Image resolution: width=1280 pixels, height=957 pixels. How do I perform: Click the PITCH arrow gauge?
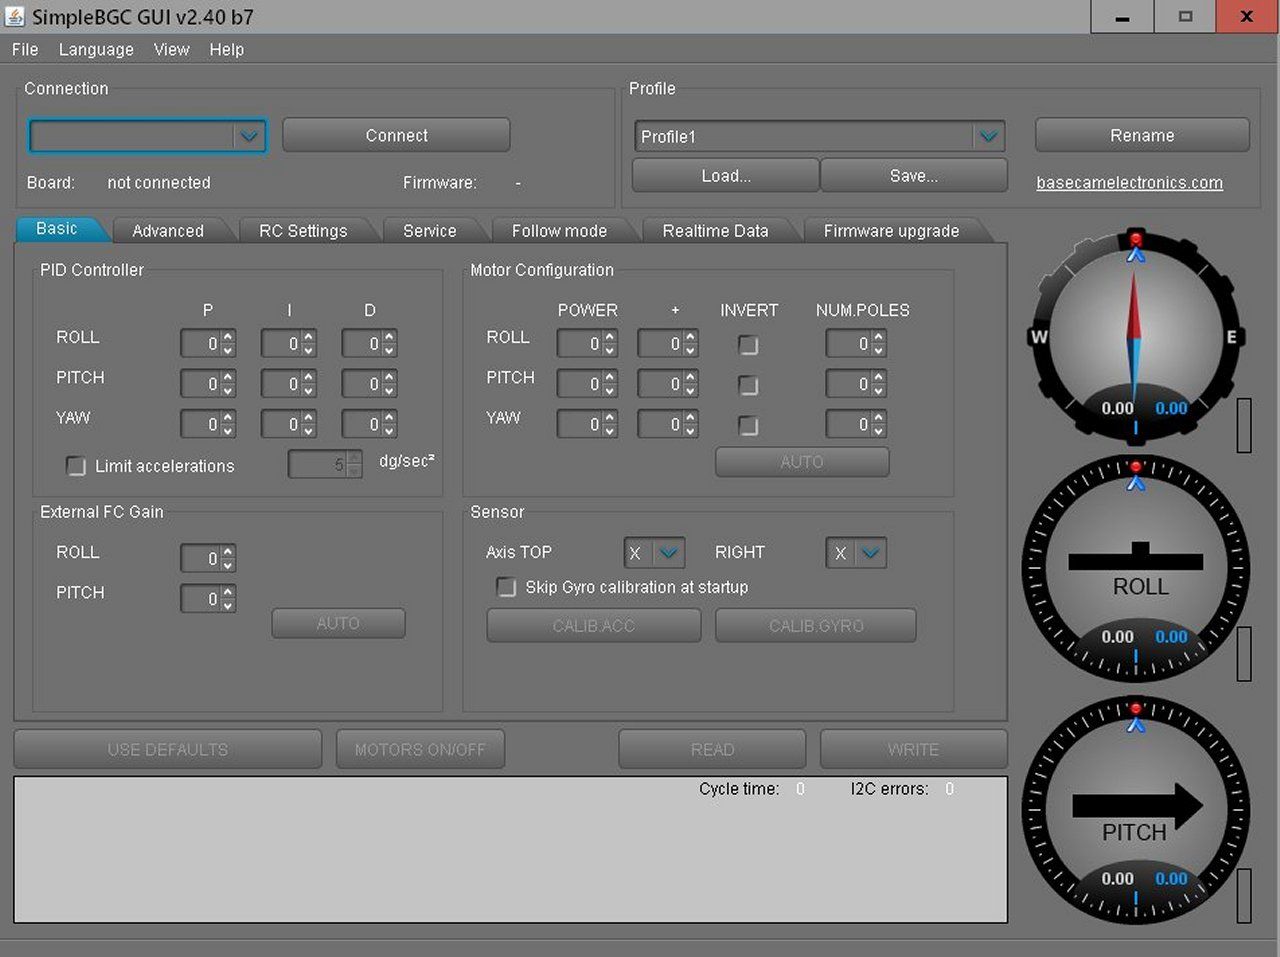(1135, 810)
